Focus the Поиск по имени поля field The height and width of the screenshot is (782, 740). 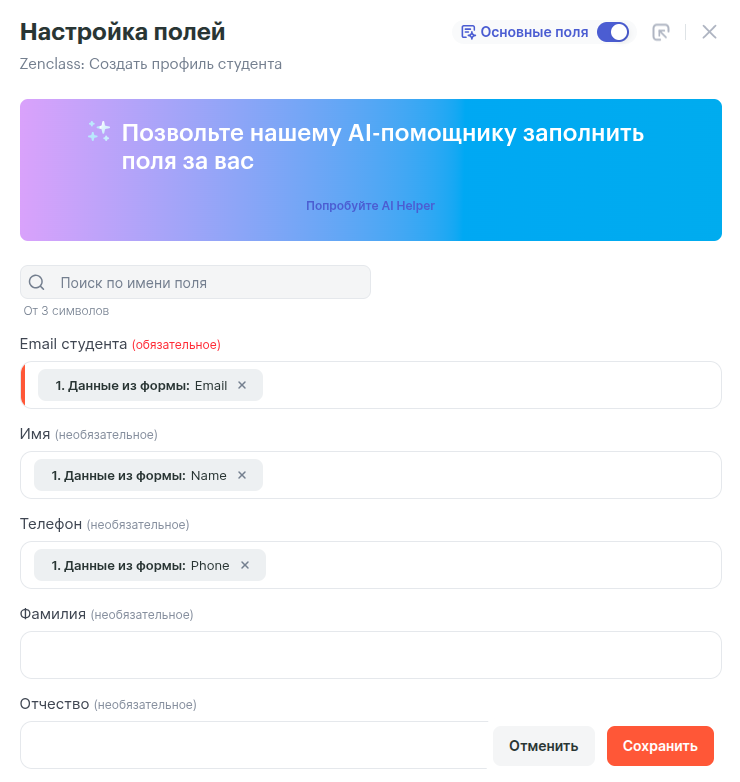tap(210, 283)
